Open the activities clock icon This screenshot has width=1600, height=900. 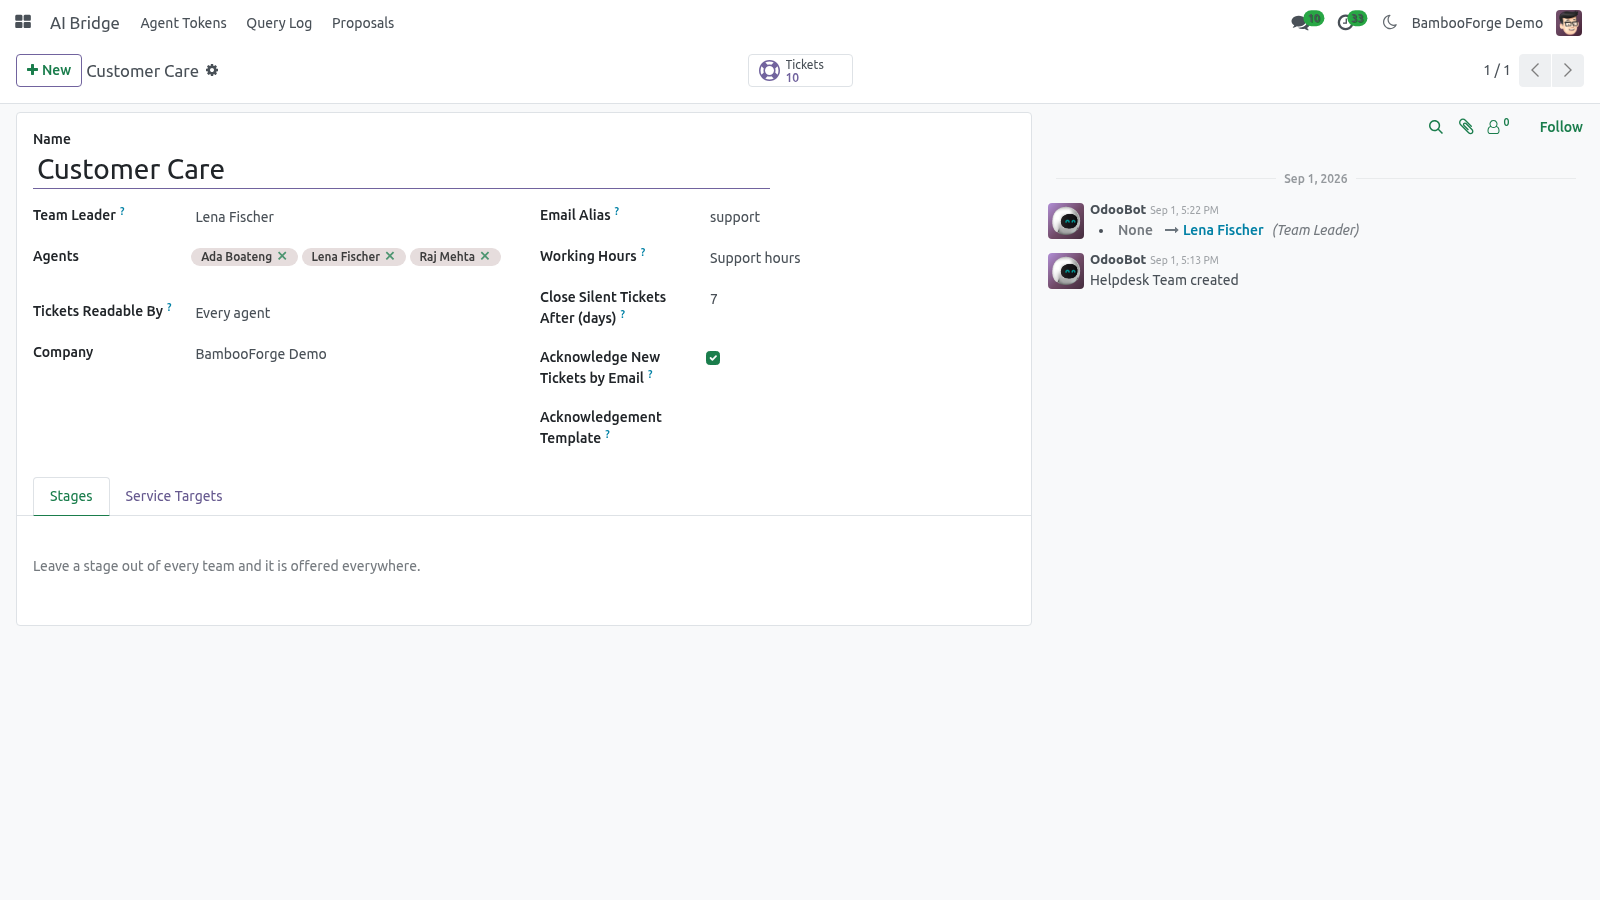(1346, 22)
